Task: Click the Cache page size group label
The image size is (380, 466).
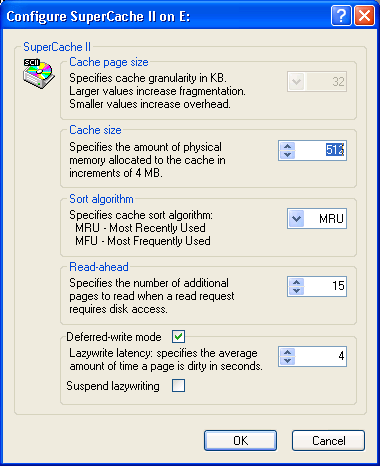Action: [109, 62]
